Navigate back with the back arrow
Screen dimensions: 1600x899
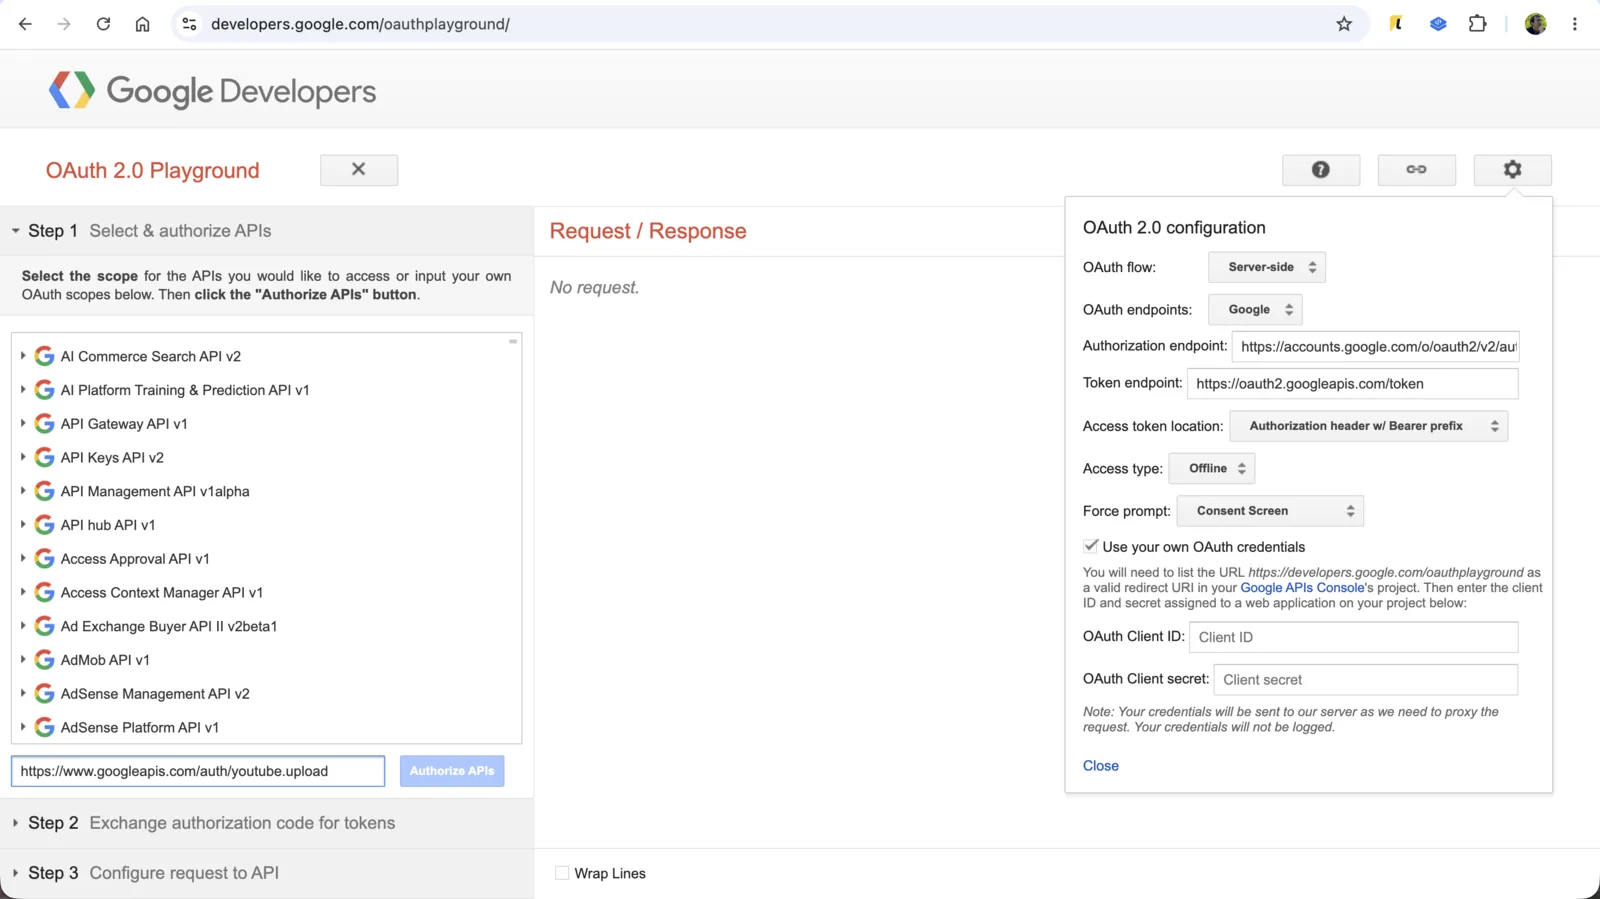click(x=25, y=24)
